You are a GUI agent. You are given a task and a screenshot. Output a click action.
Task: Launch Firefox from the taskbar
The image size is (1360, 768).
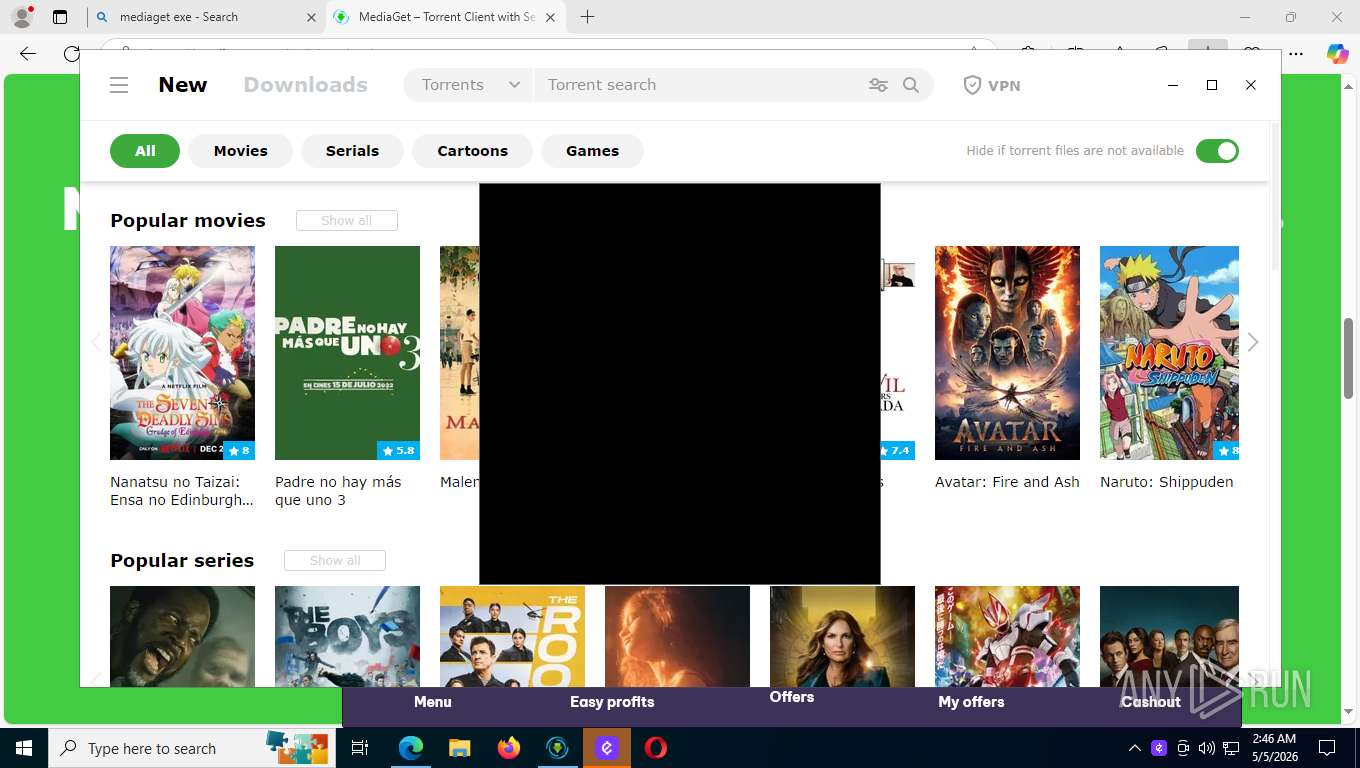(x=509, y=748)
